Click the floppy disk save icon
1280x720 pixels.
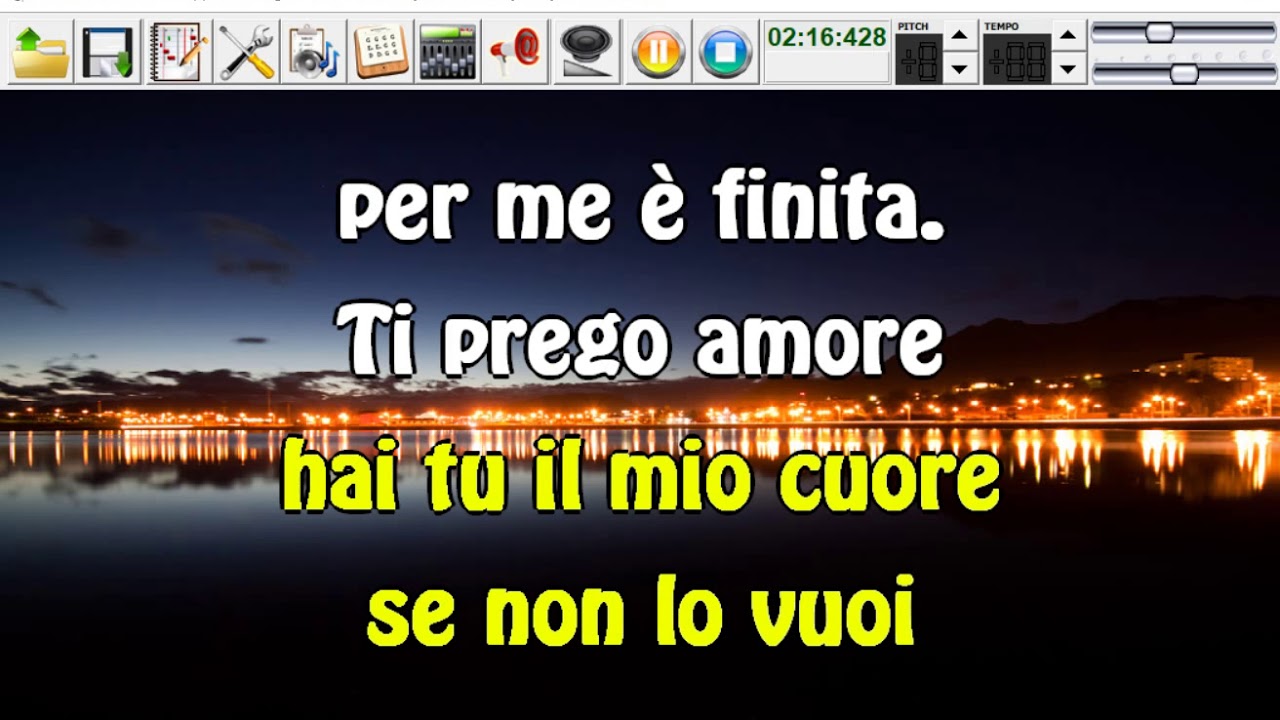pyautogui.click(x=109, y=52)
